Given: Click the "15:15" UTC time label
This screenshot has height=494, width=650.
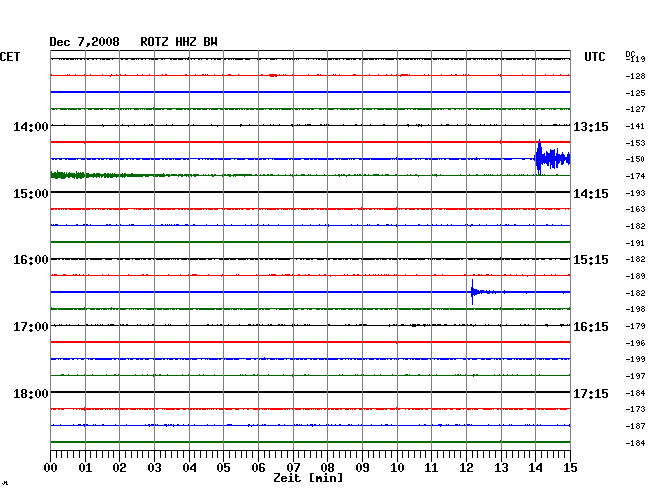Looking at the screenshot, I should (x=591, y=260).
